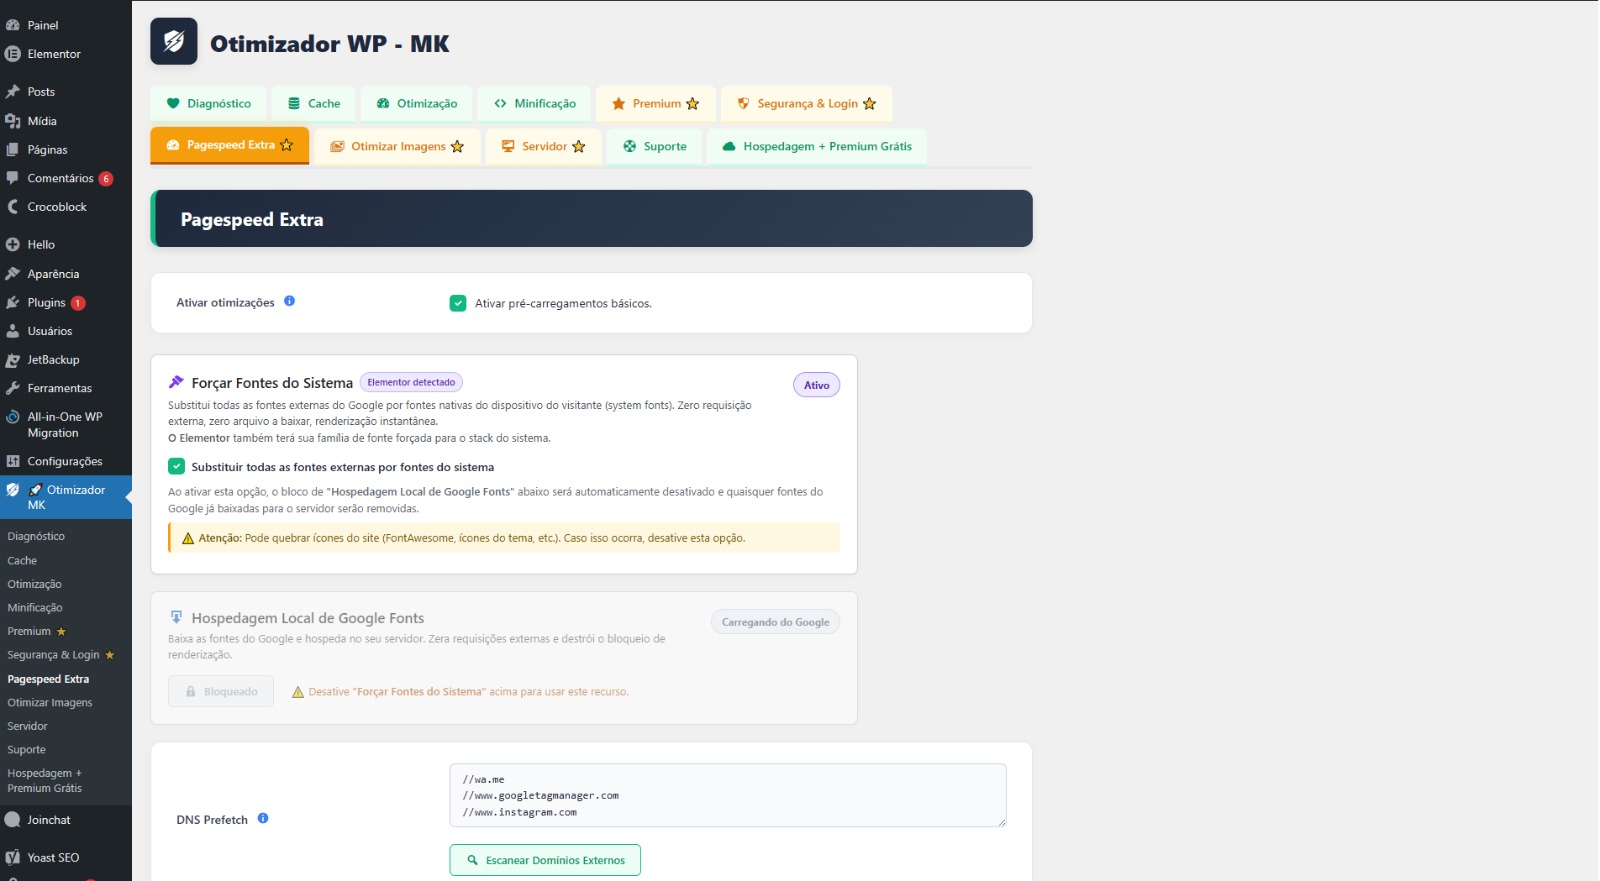Click the Usuários person icon
This screenshot has height=881, width=1600.
pyautogui.click(x=13, y=331)
